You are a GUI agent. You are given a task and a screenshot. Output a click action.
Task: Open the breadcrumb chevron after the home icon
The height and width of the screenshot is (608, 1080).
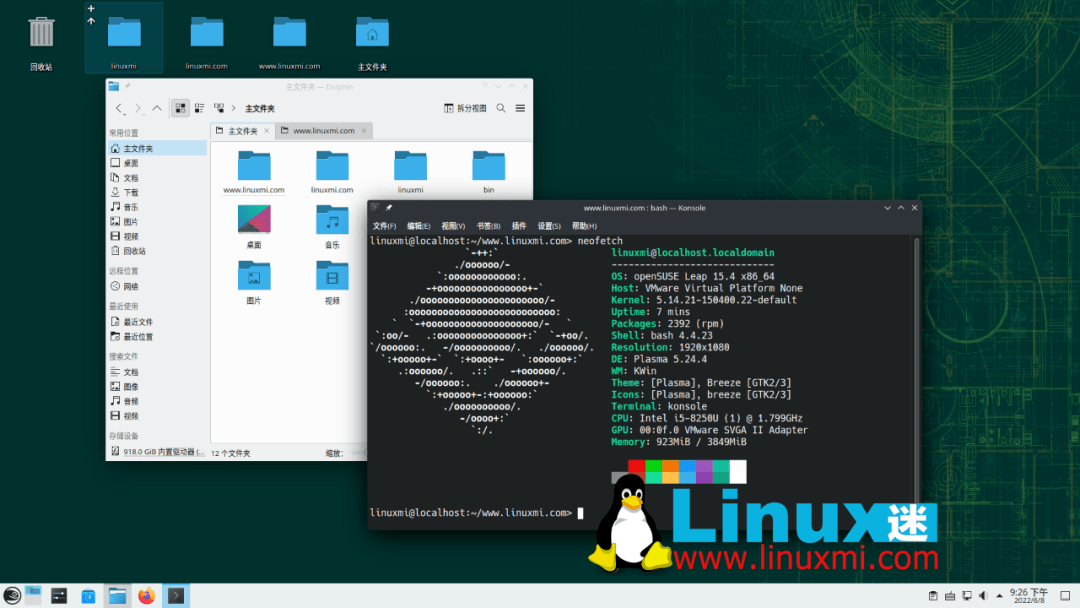[234, 108]
